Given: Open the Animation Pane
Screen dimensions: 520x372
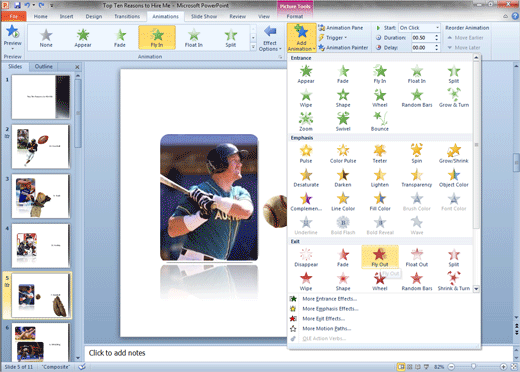Looking at the screenshot, I should (341, 28).
